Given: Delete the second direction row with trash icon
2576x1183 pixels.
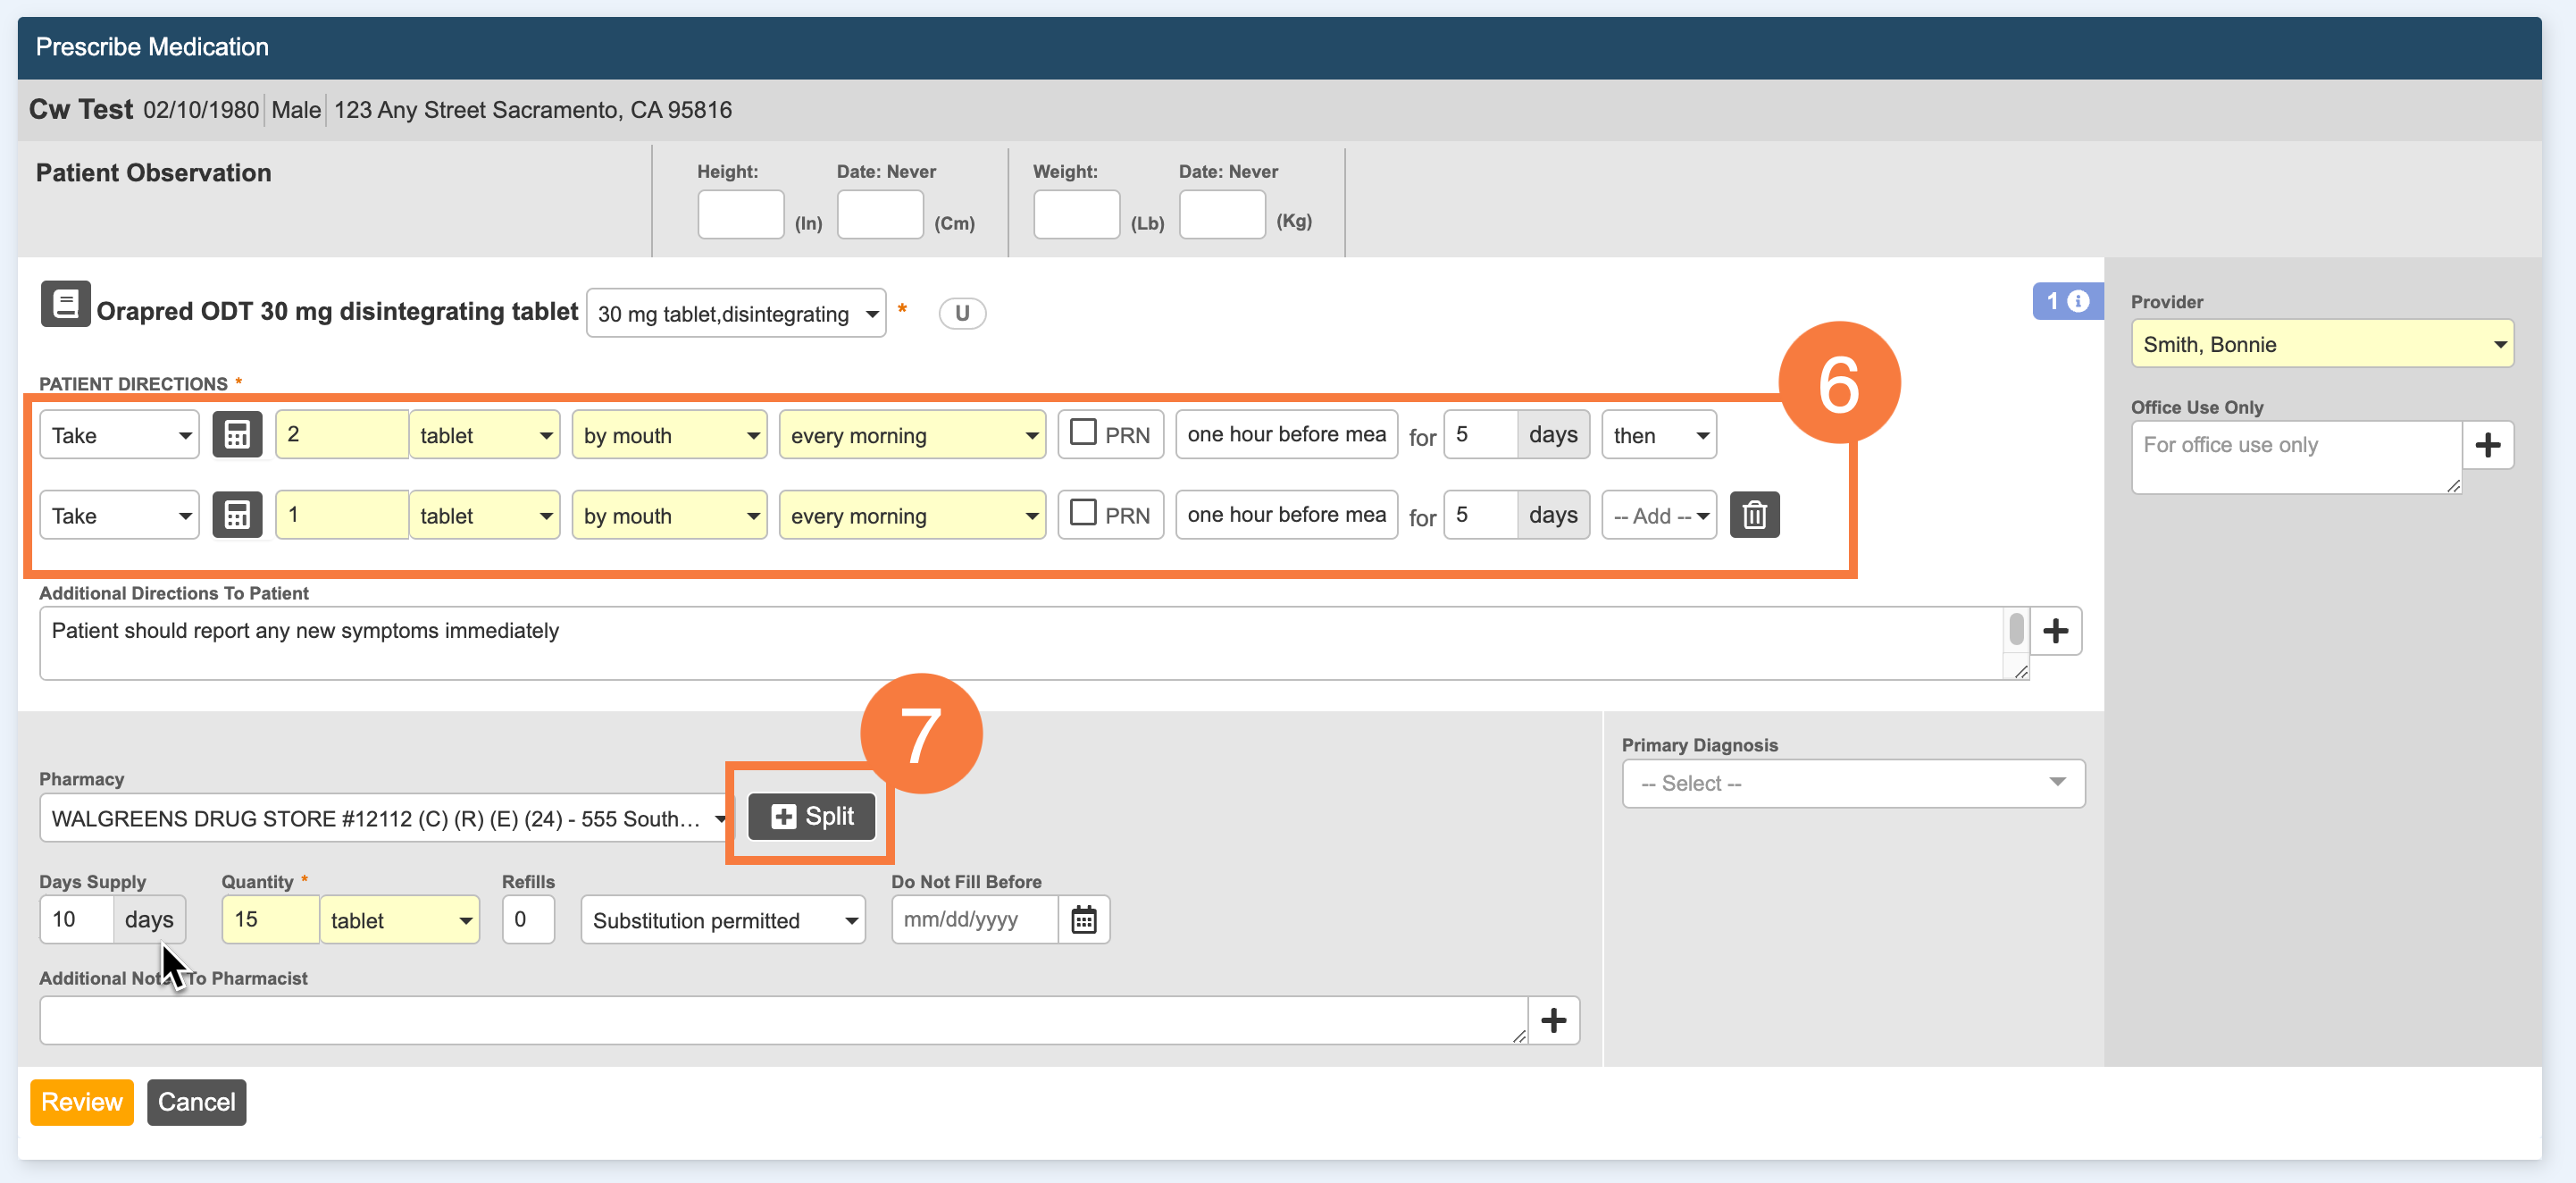Looking at the screenshot, I should tap(1754, 515).
